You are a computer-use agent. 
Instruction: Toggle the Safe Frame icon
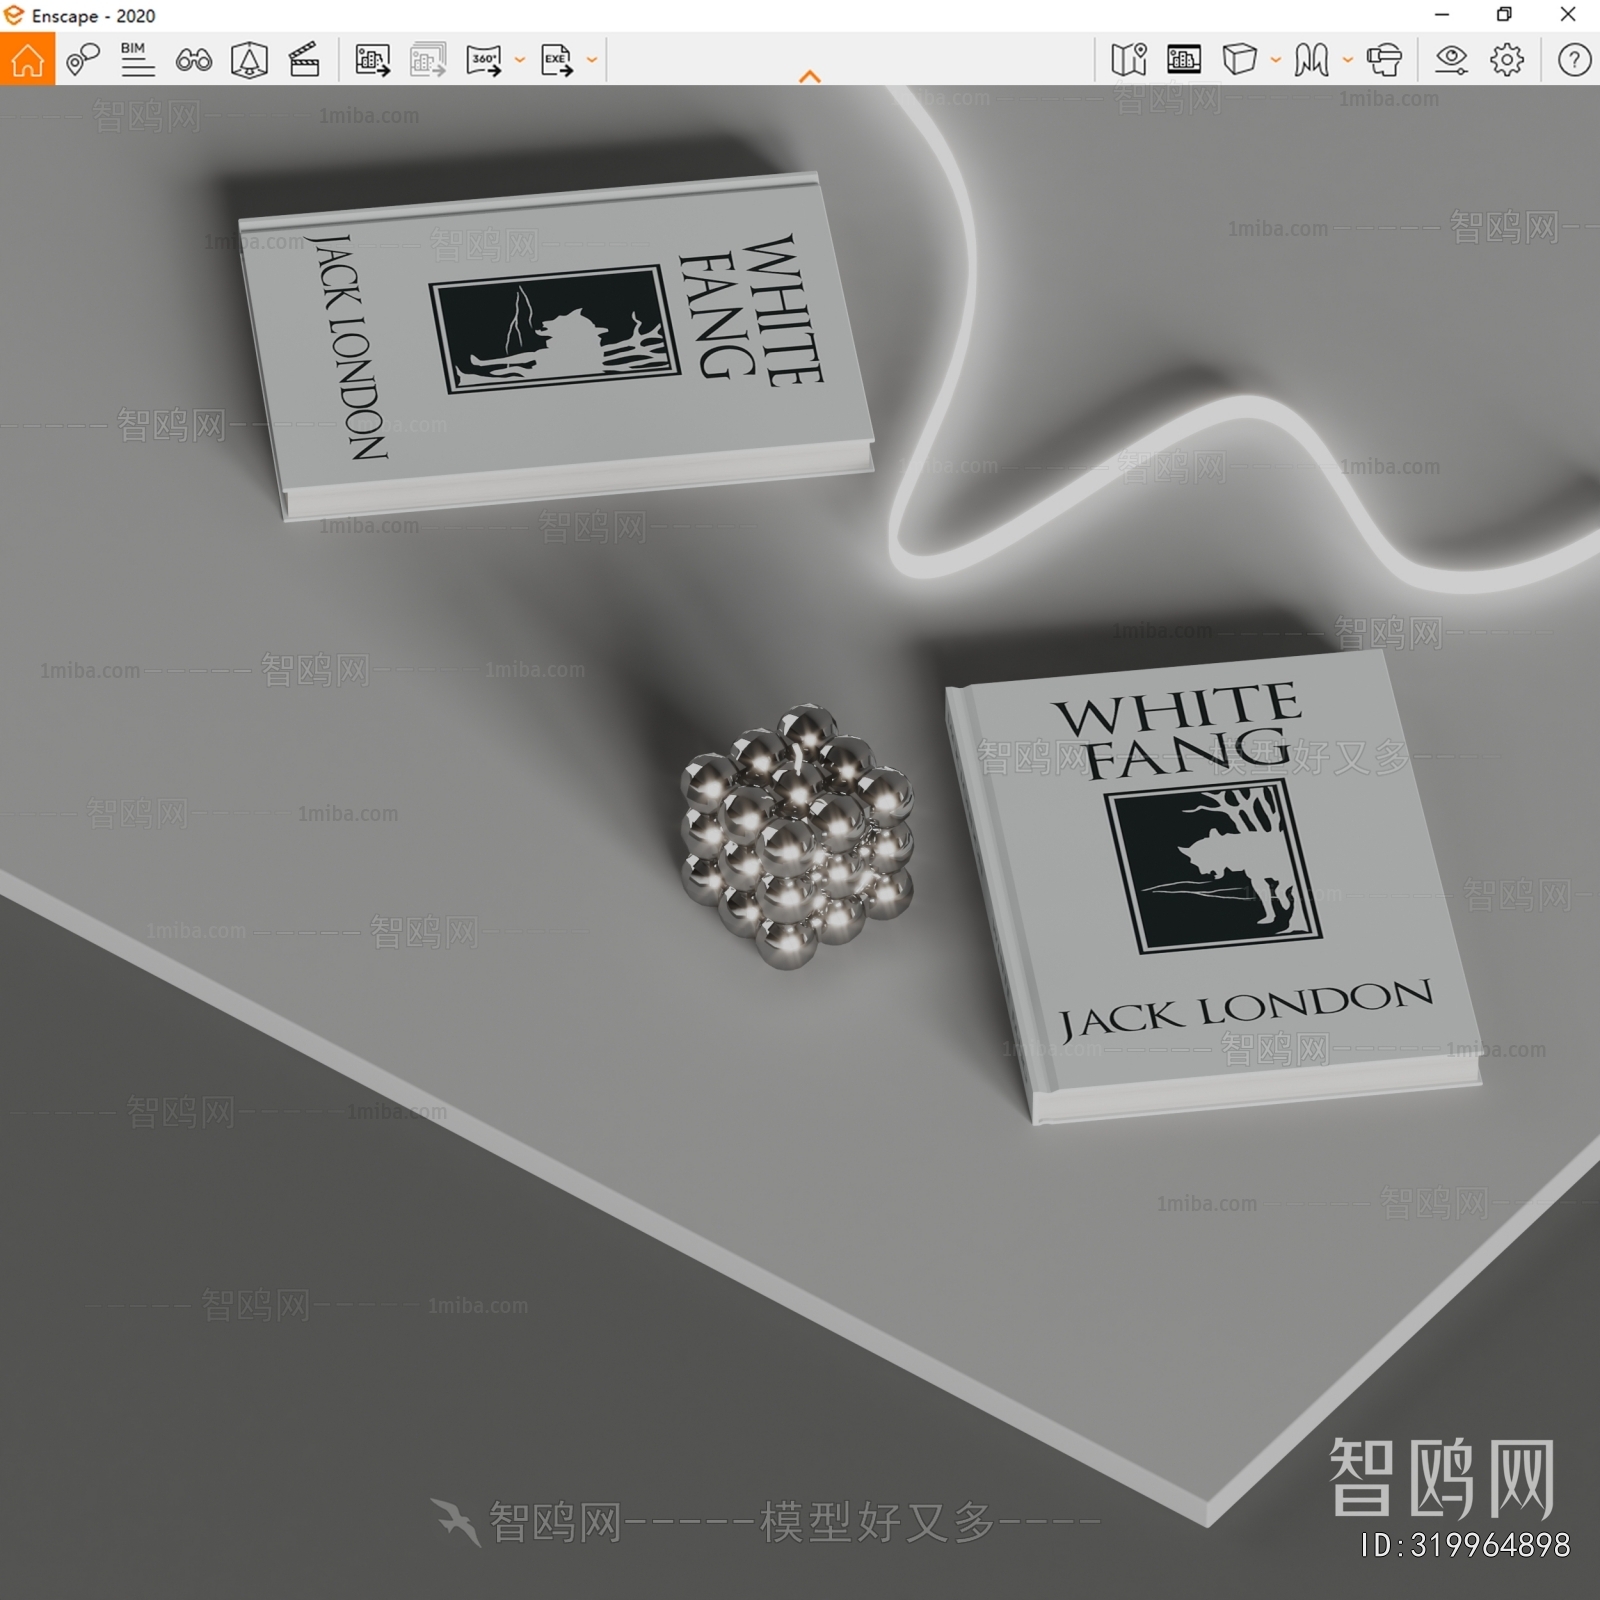pyautogui.click(x=1184, y=60)
